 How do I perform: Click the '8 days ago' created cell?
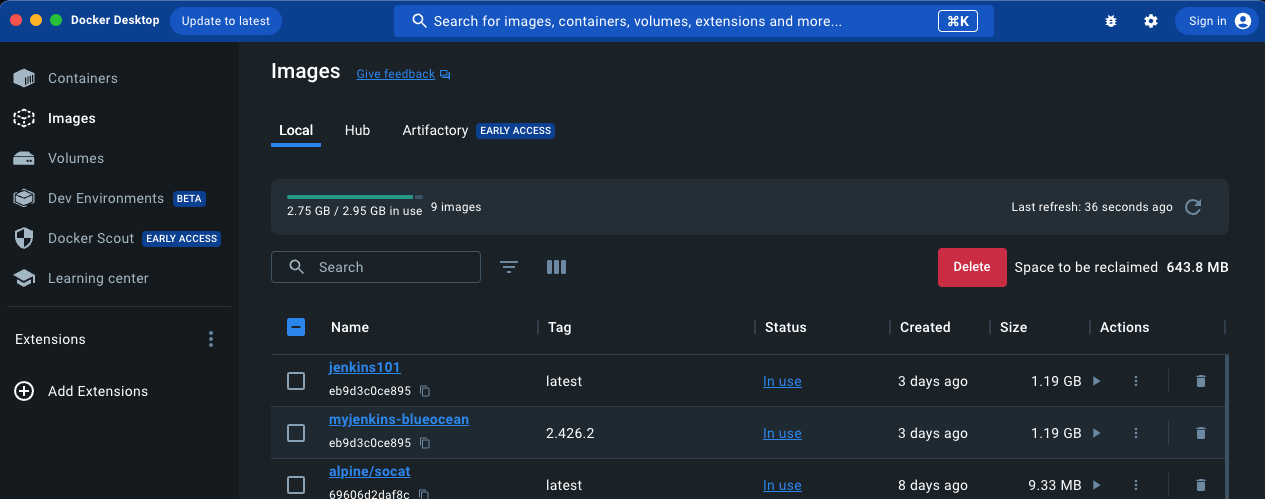coord(934,485)
